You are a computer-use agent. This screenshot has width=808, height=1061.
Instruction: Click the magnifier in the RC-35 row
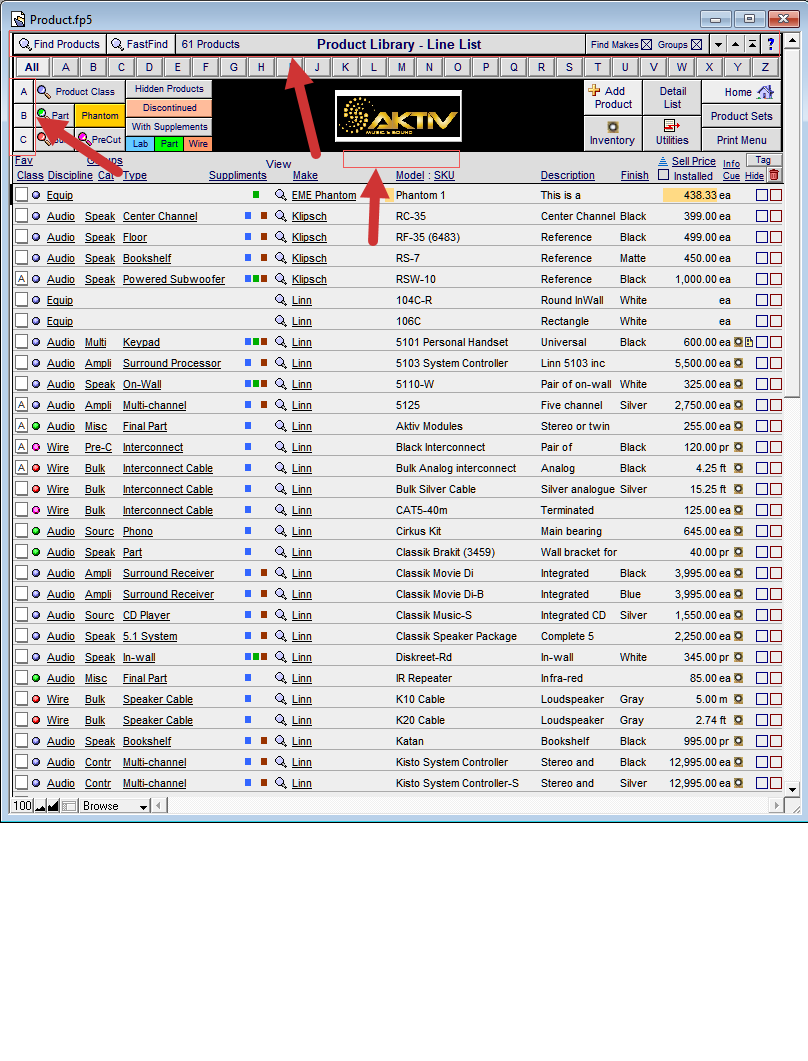[281, 216]
